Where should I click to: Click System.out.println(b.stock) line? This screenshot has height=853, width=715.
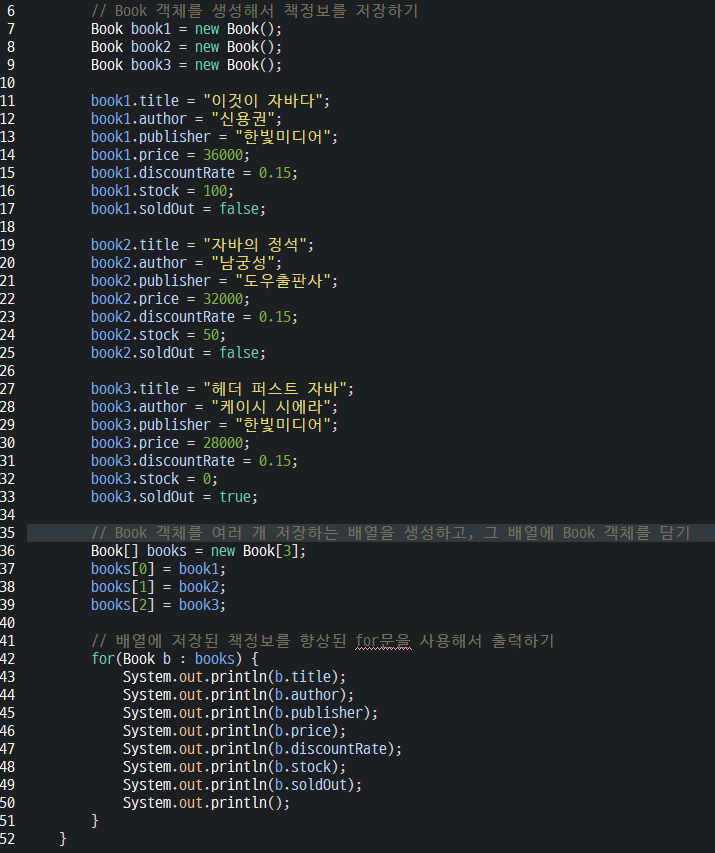(x=235, y=766)
